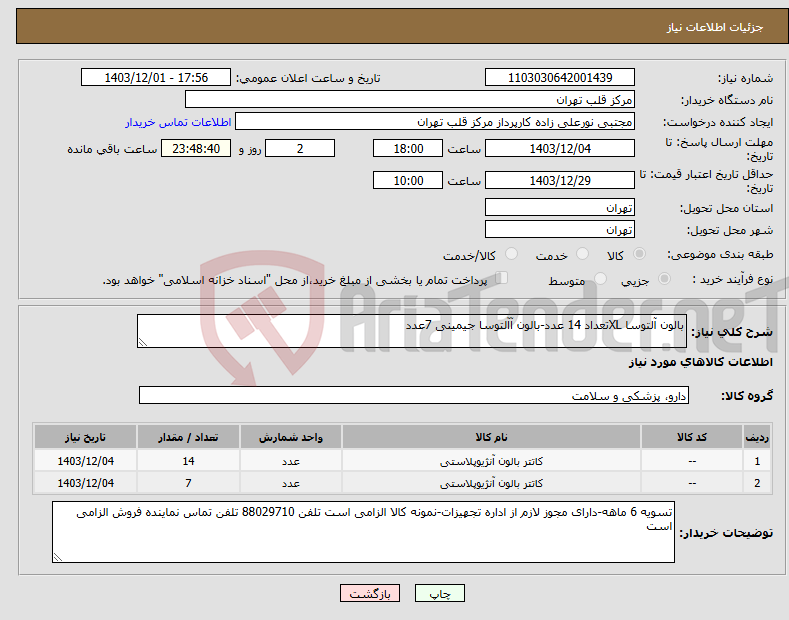
Task: Click the resize handle of description textarea
Action: [143, 342]
